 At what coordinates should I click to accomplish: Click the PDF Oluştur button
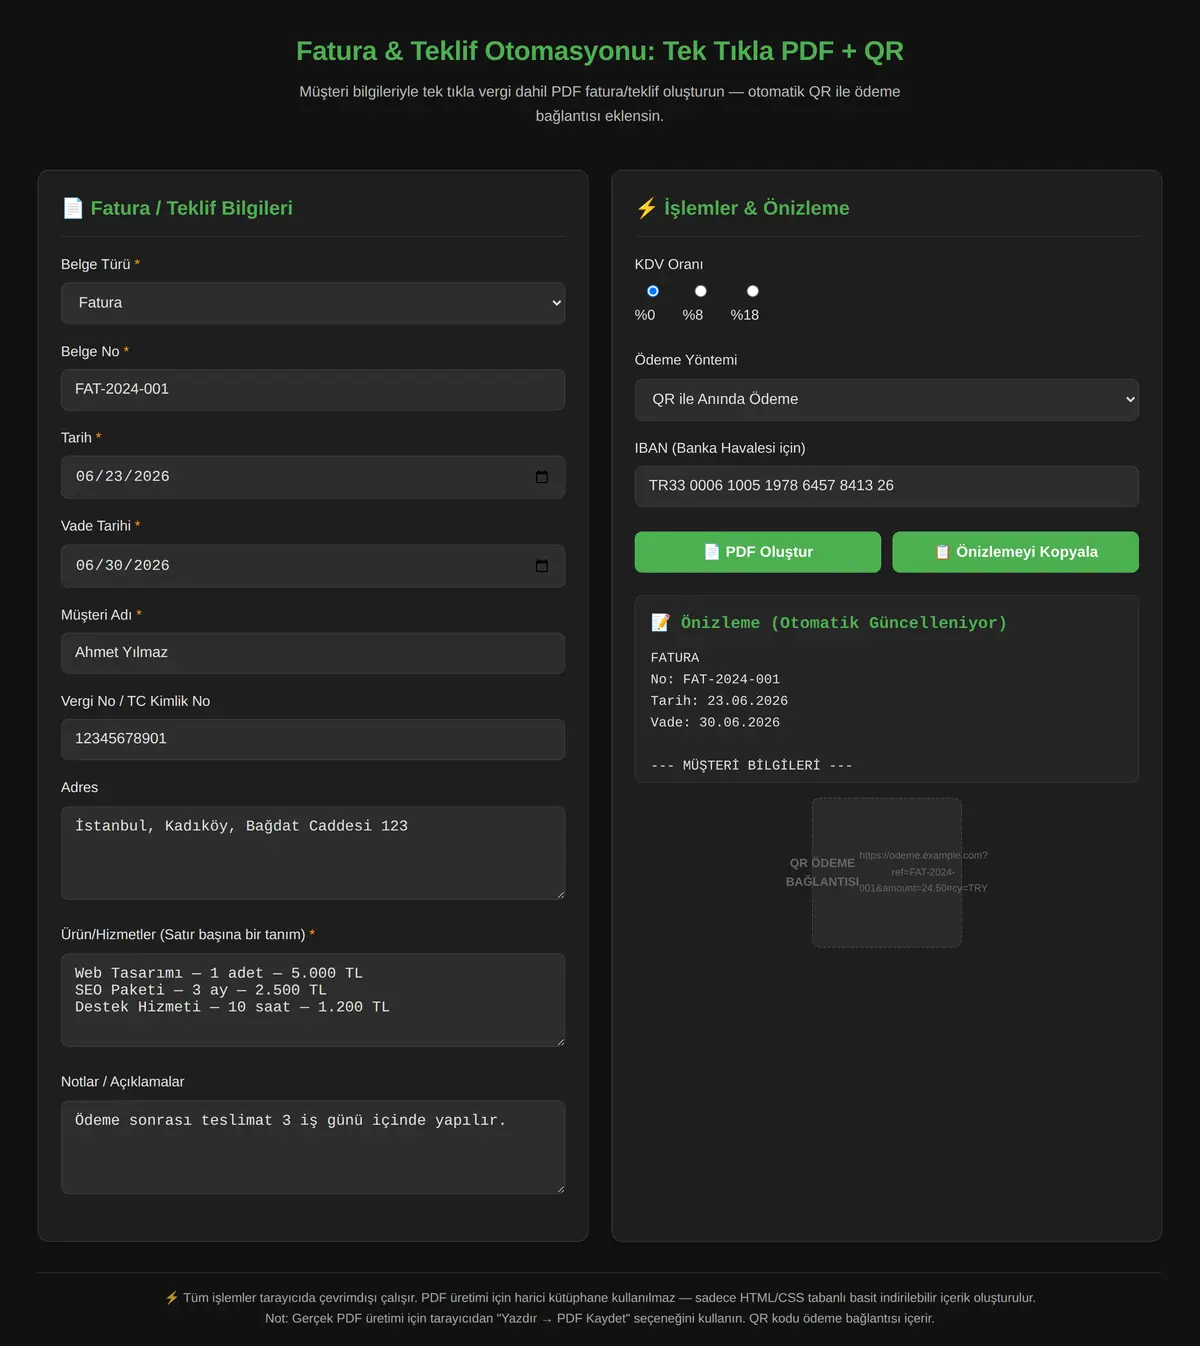pyautogui.click(x=758, y=552)
